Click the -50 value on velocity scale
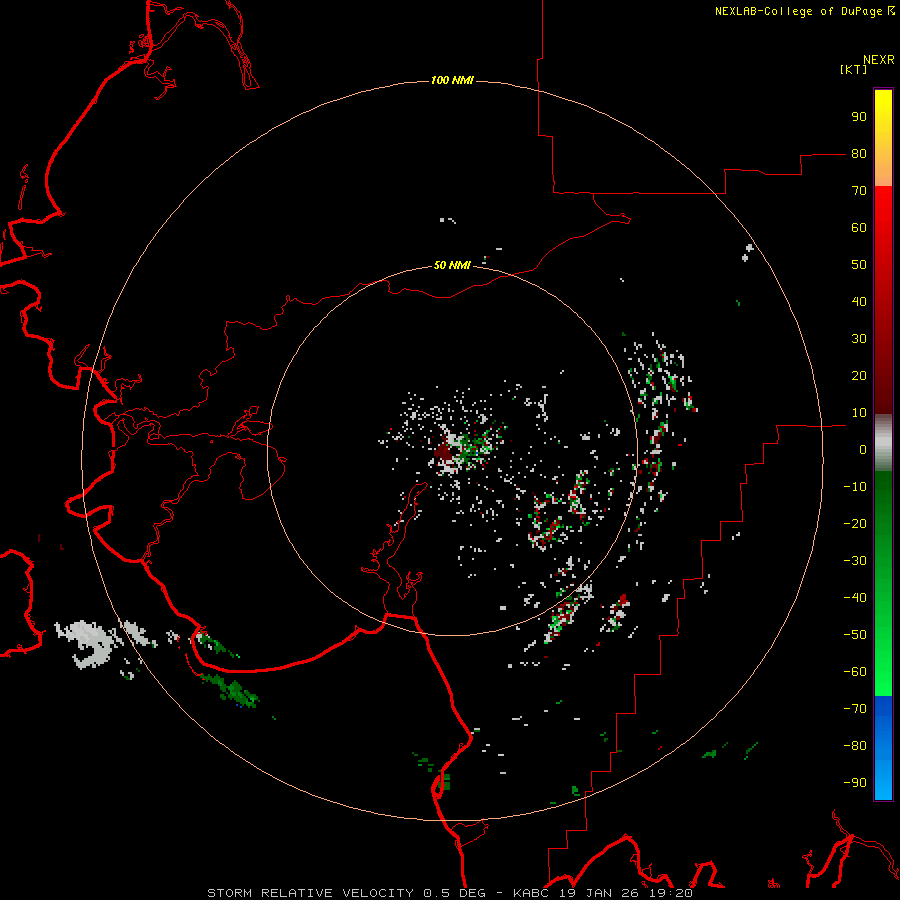 pyautogui.click(x=855, y=635)
